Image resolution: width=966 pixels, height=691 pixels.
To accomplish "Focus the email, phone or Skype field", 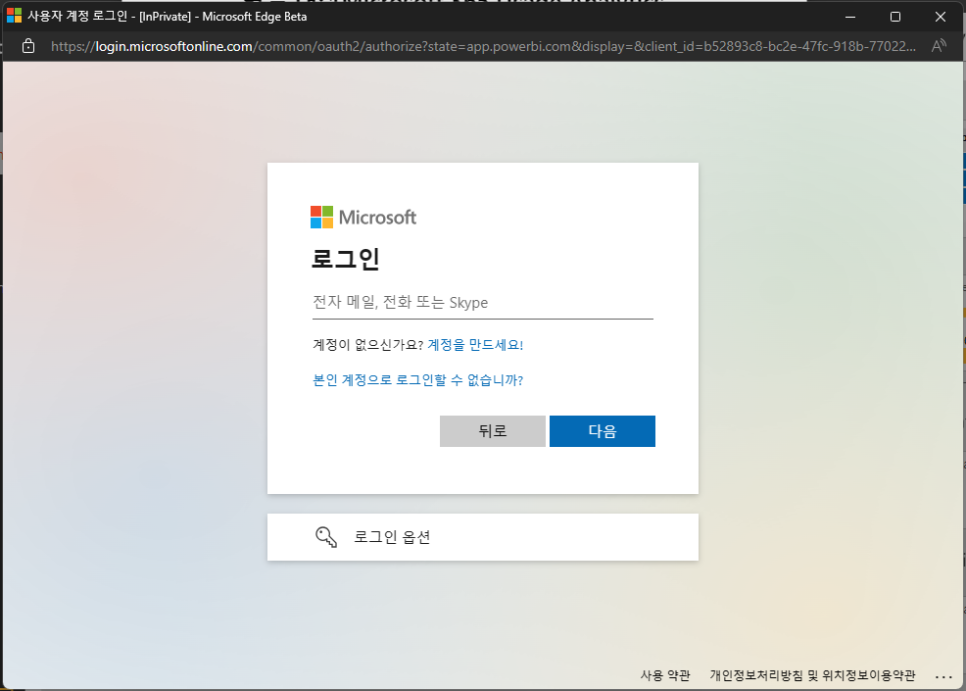I will 482,303.
